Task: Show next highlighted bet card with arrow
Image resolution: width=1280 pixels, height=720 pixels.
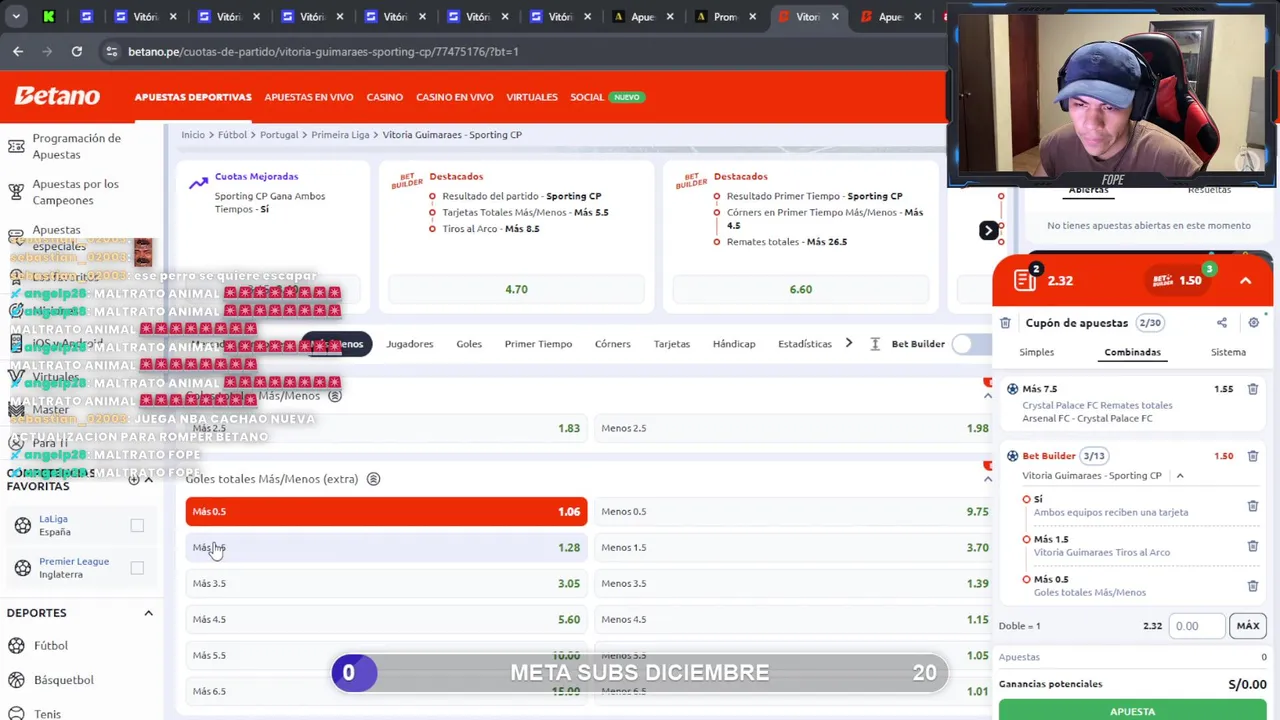Action: (x=988, y=231)
